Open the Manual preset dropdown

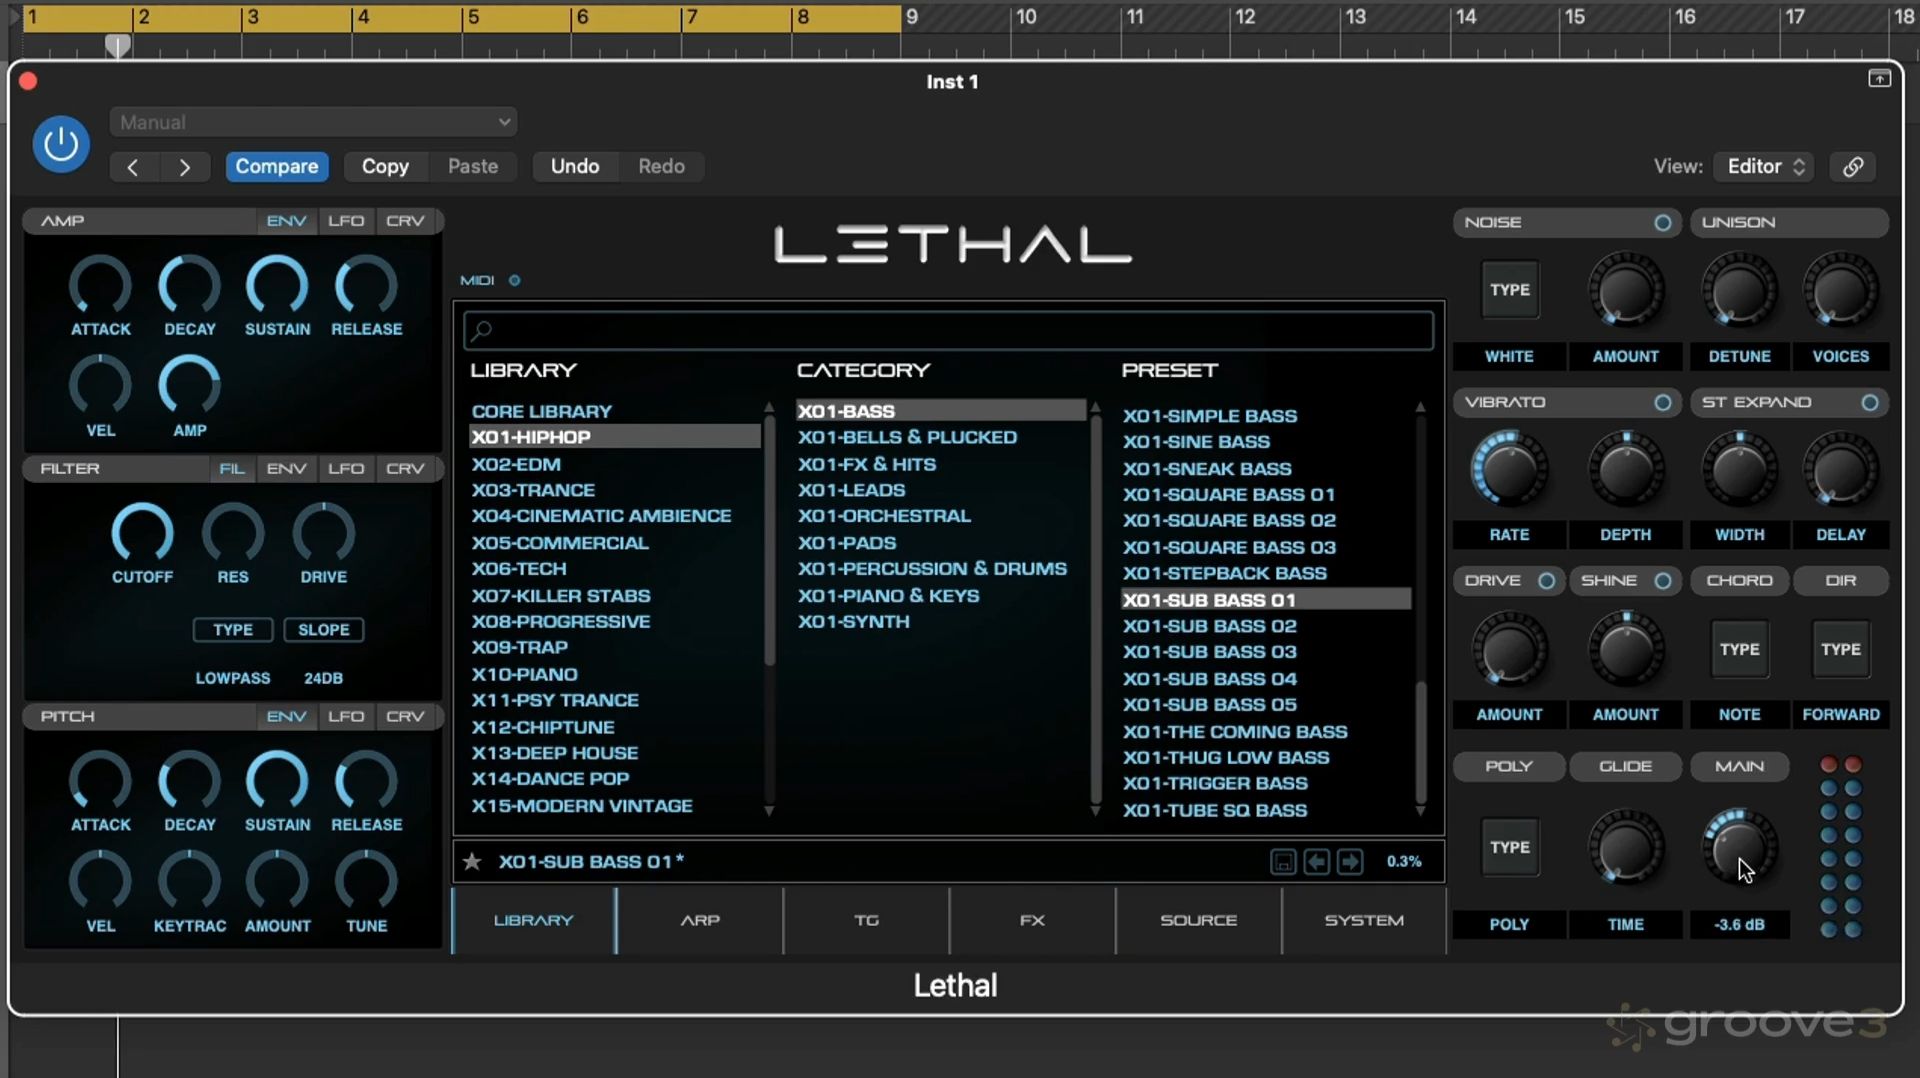(313, 122)
